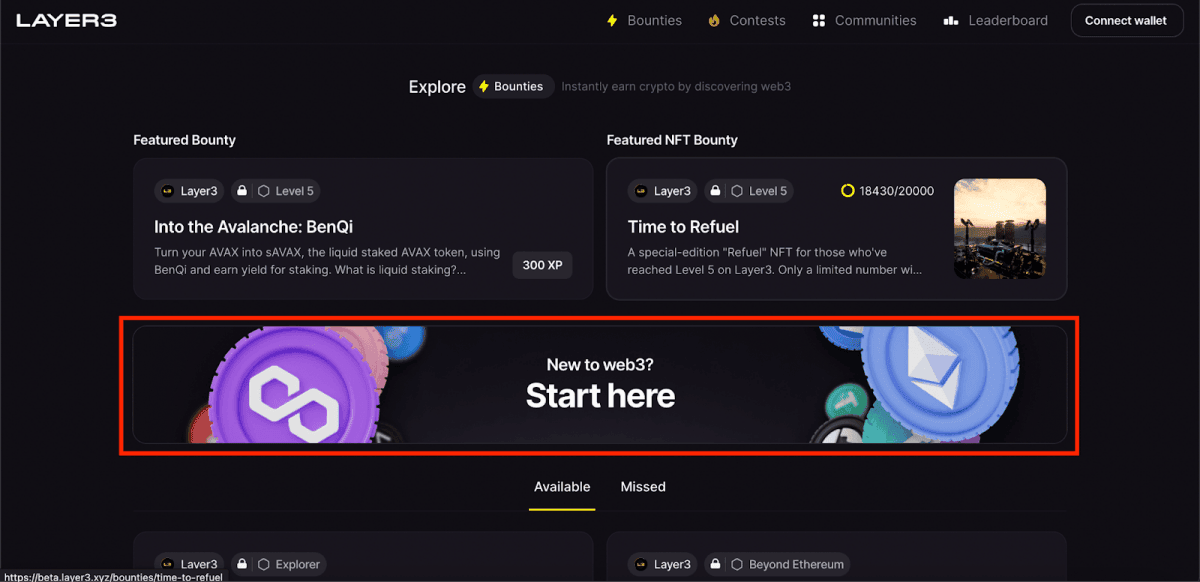The width and height of the screenshot is (1200, 582).
Task: Switch to the Missed tab
Action: click(x=643, y=487)
